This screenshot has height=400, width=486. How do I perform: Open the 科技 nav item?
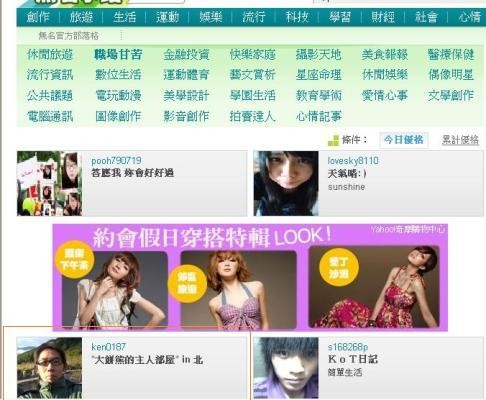pyautogui.click(x=297, y=17)
